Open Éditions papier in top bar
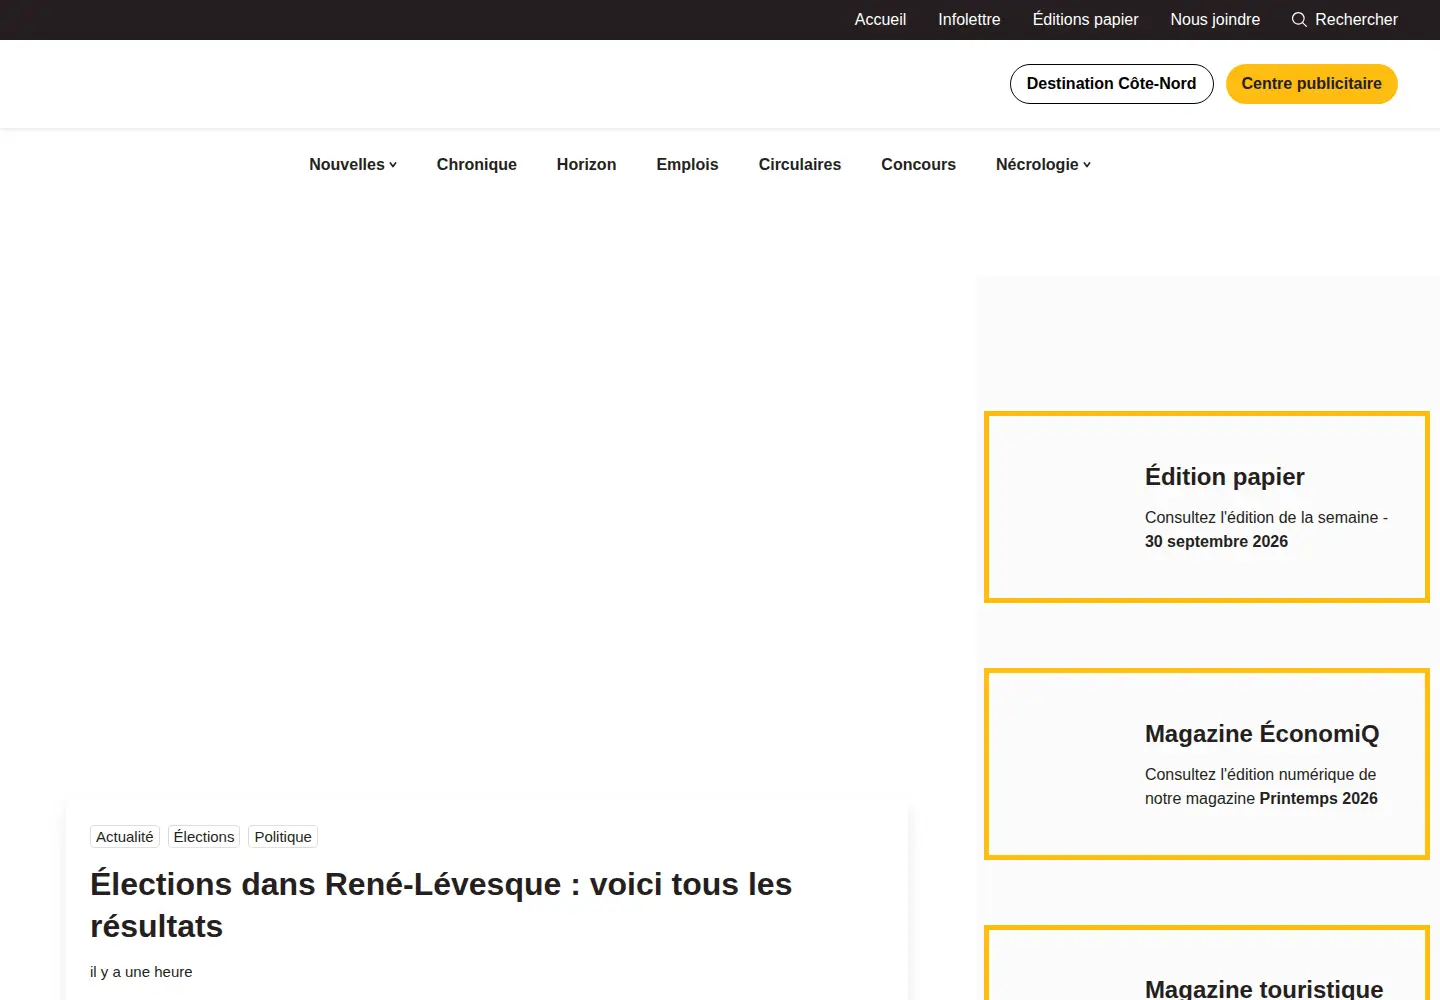The height and width of the screenshot is (1000, 1440). pyautogui.click(x=1085, y=20)
